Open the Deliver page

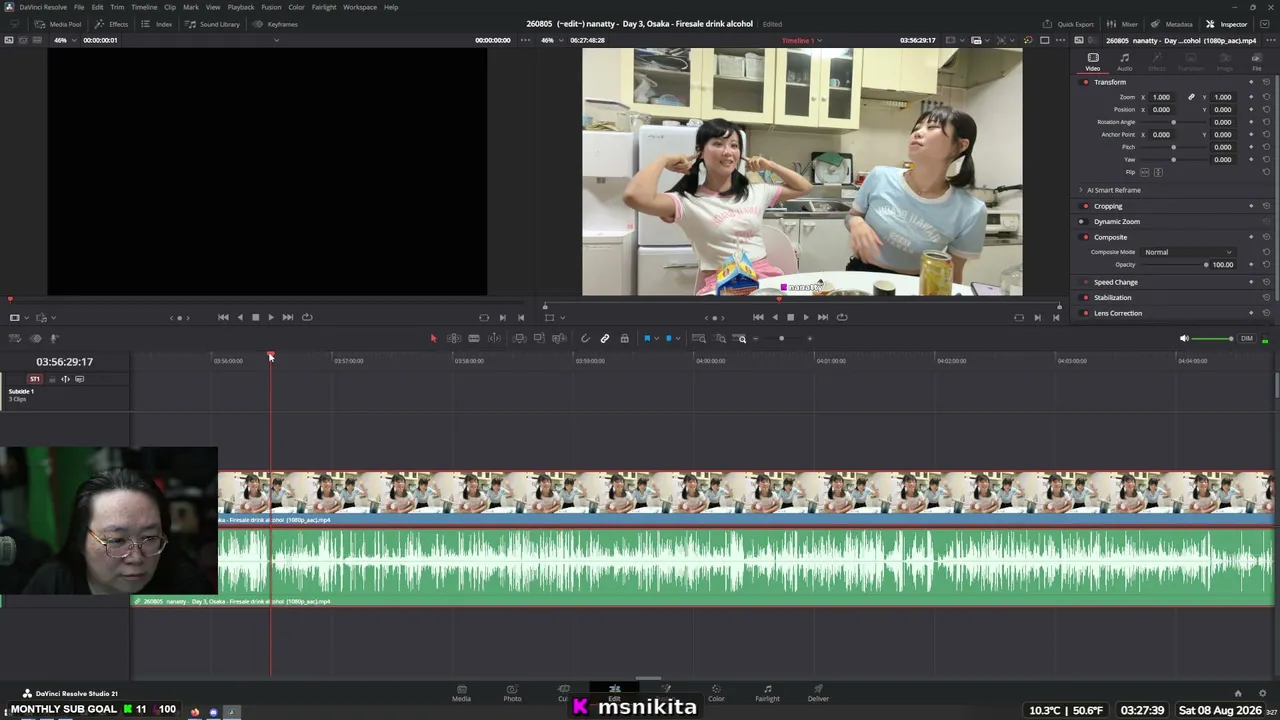pos(818,693)
